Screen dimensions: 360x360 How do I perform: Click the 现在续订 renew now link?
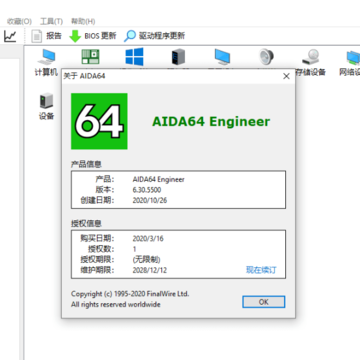tap(261, 270)
